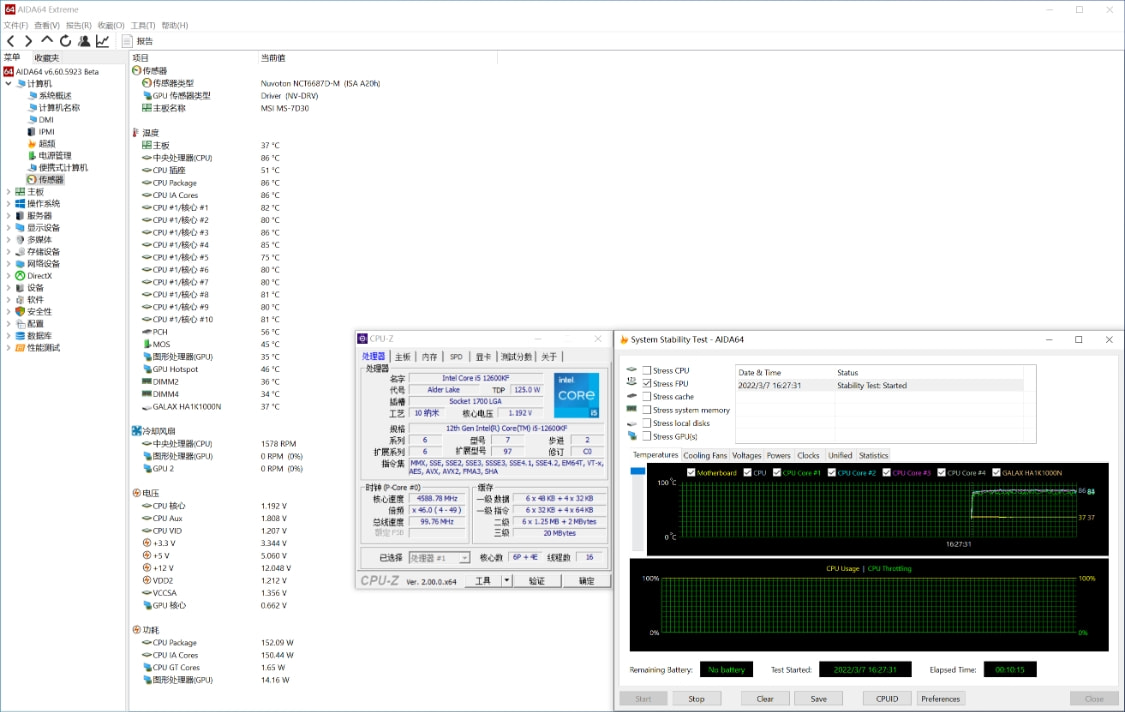Open the user profile icon in toolbar
The width and height of the screenshot is (1125, 712).
pos(84,41)
